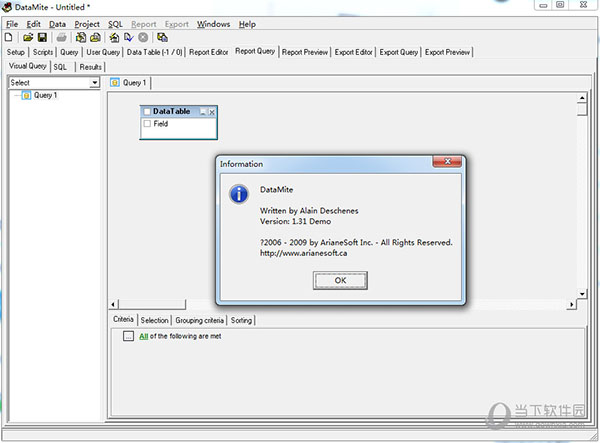Select the Visual Query sub-tab
This screenshot has width=600, height=443.
(x=28, y=66)
